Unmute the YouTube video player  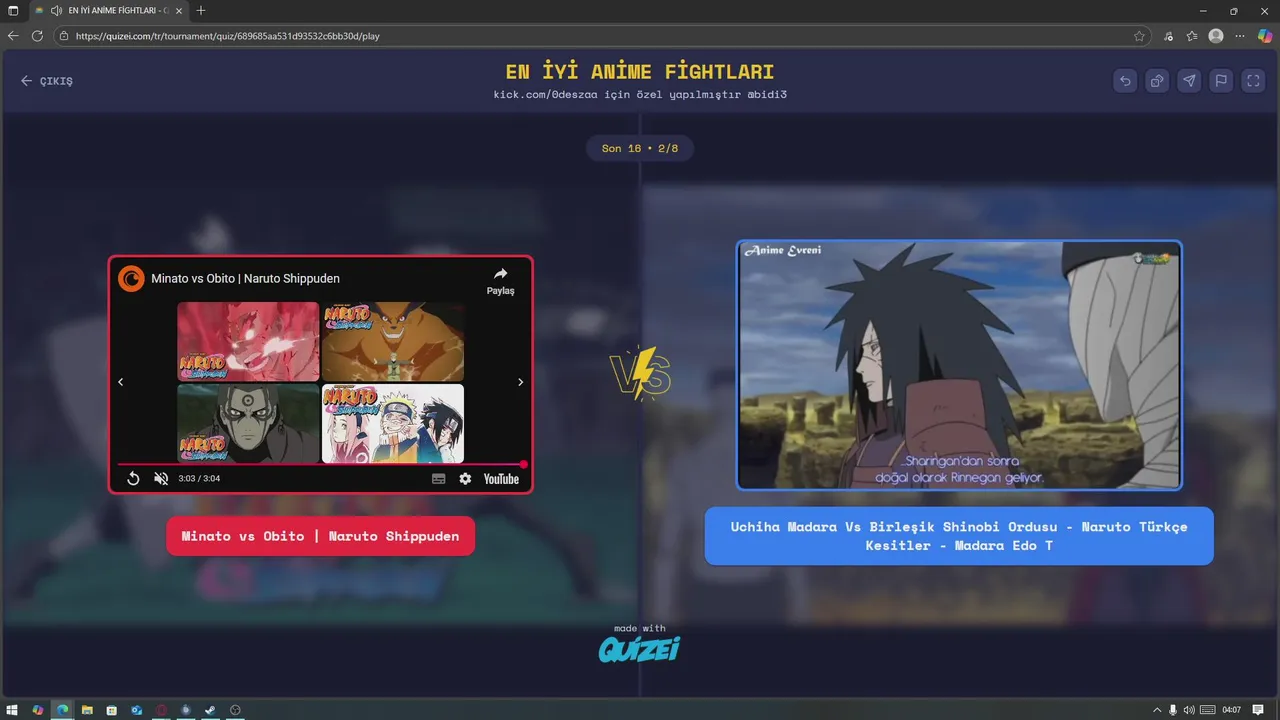click(x=161, y=479)
